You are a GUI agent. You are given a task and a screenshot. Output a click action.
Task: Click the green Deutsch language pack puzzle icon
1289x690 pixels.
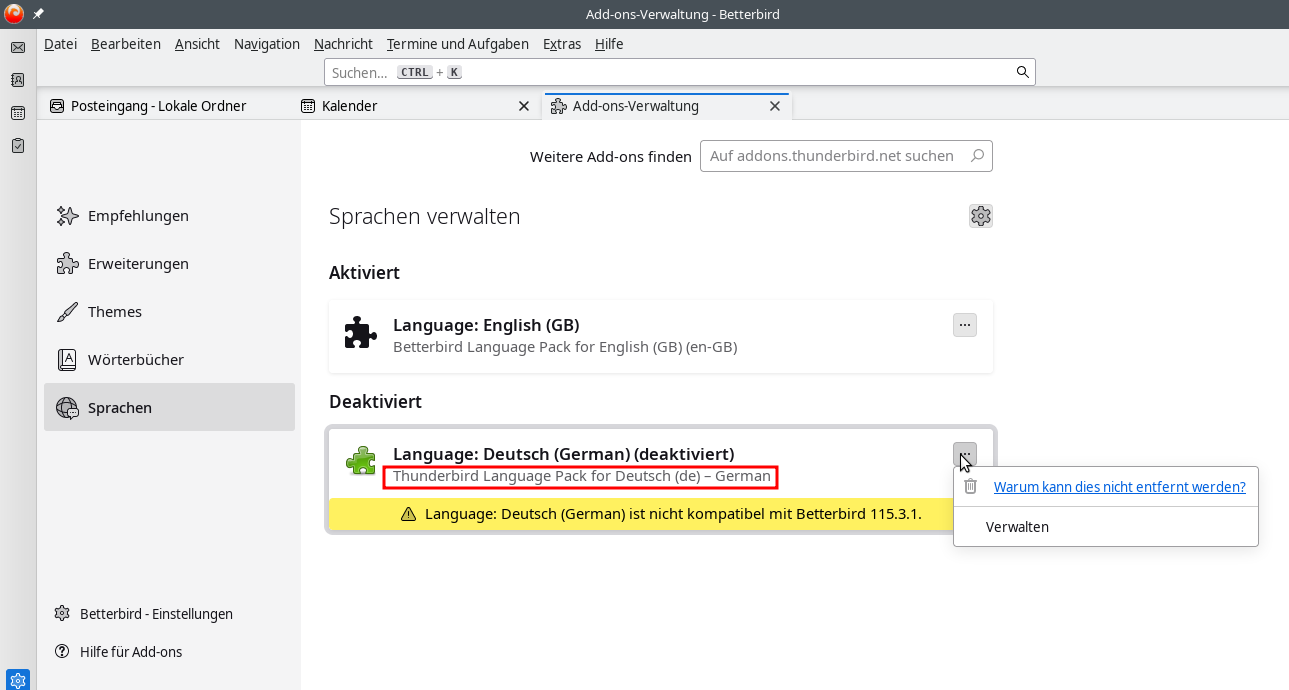pos(360,460)
